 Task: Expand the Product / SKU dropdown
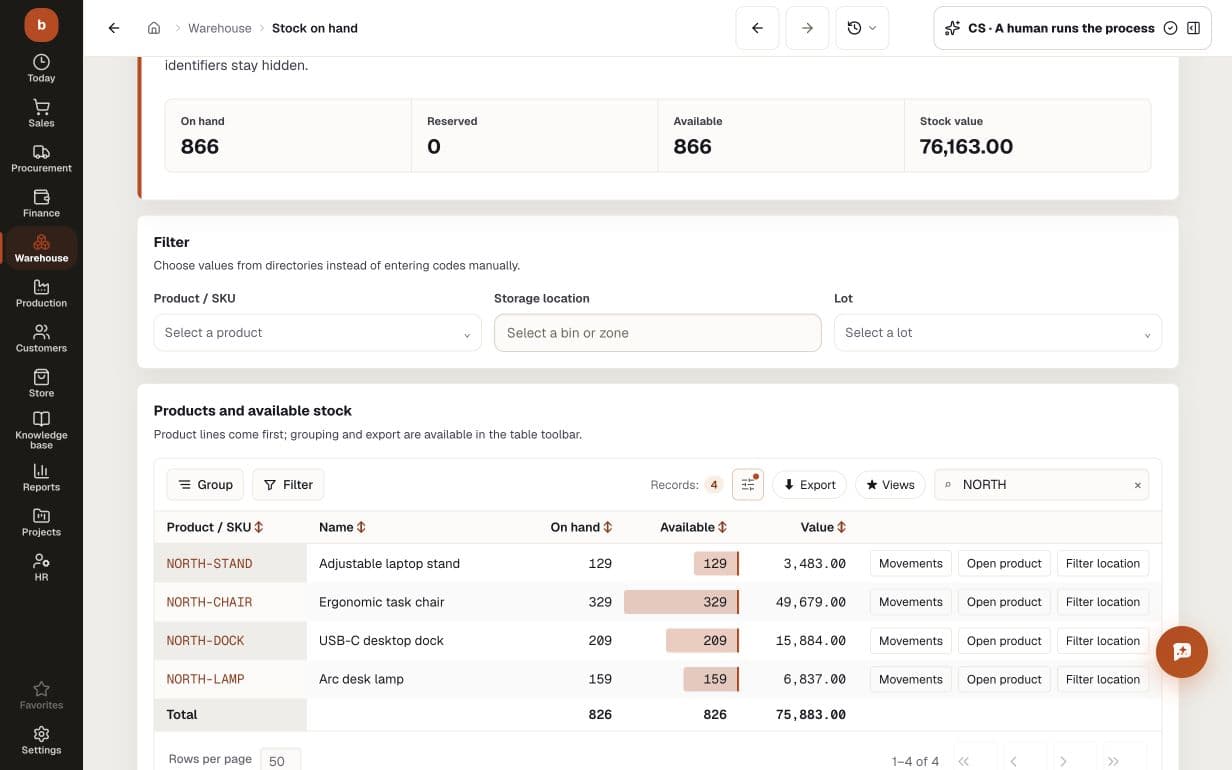pyautogui.click(x=317, y=333)
